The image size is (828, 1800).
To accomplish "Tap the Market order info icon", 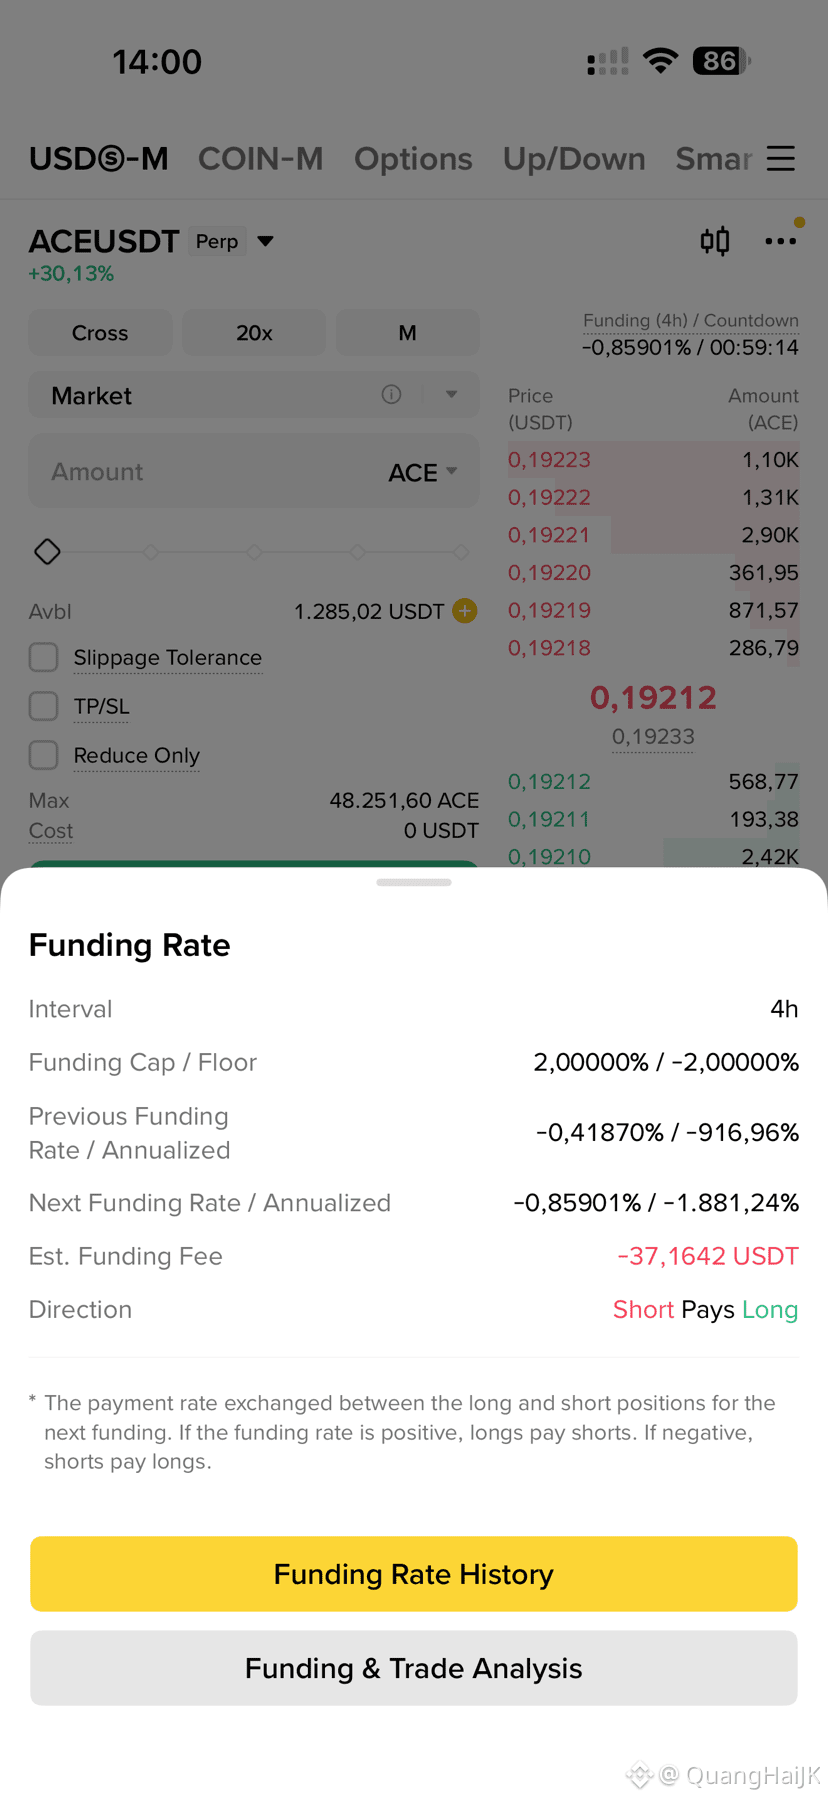I will 391,395.
